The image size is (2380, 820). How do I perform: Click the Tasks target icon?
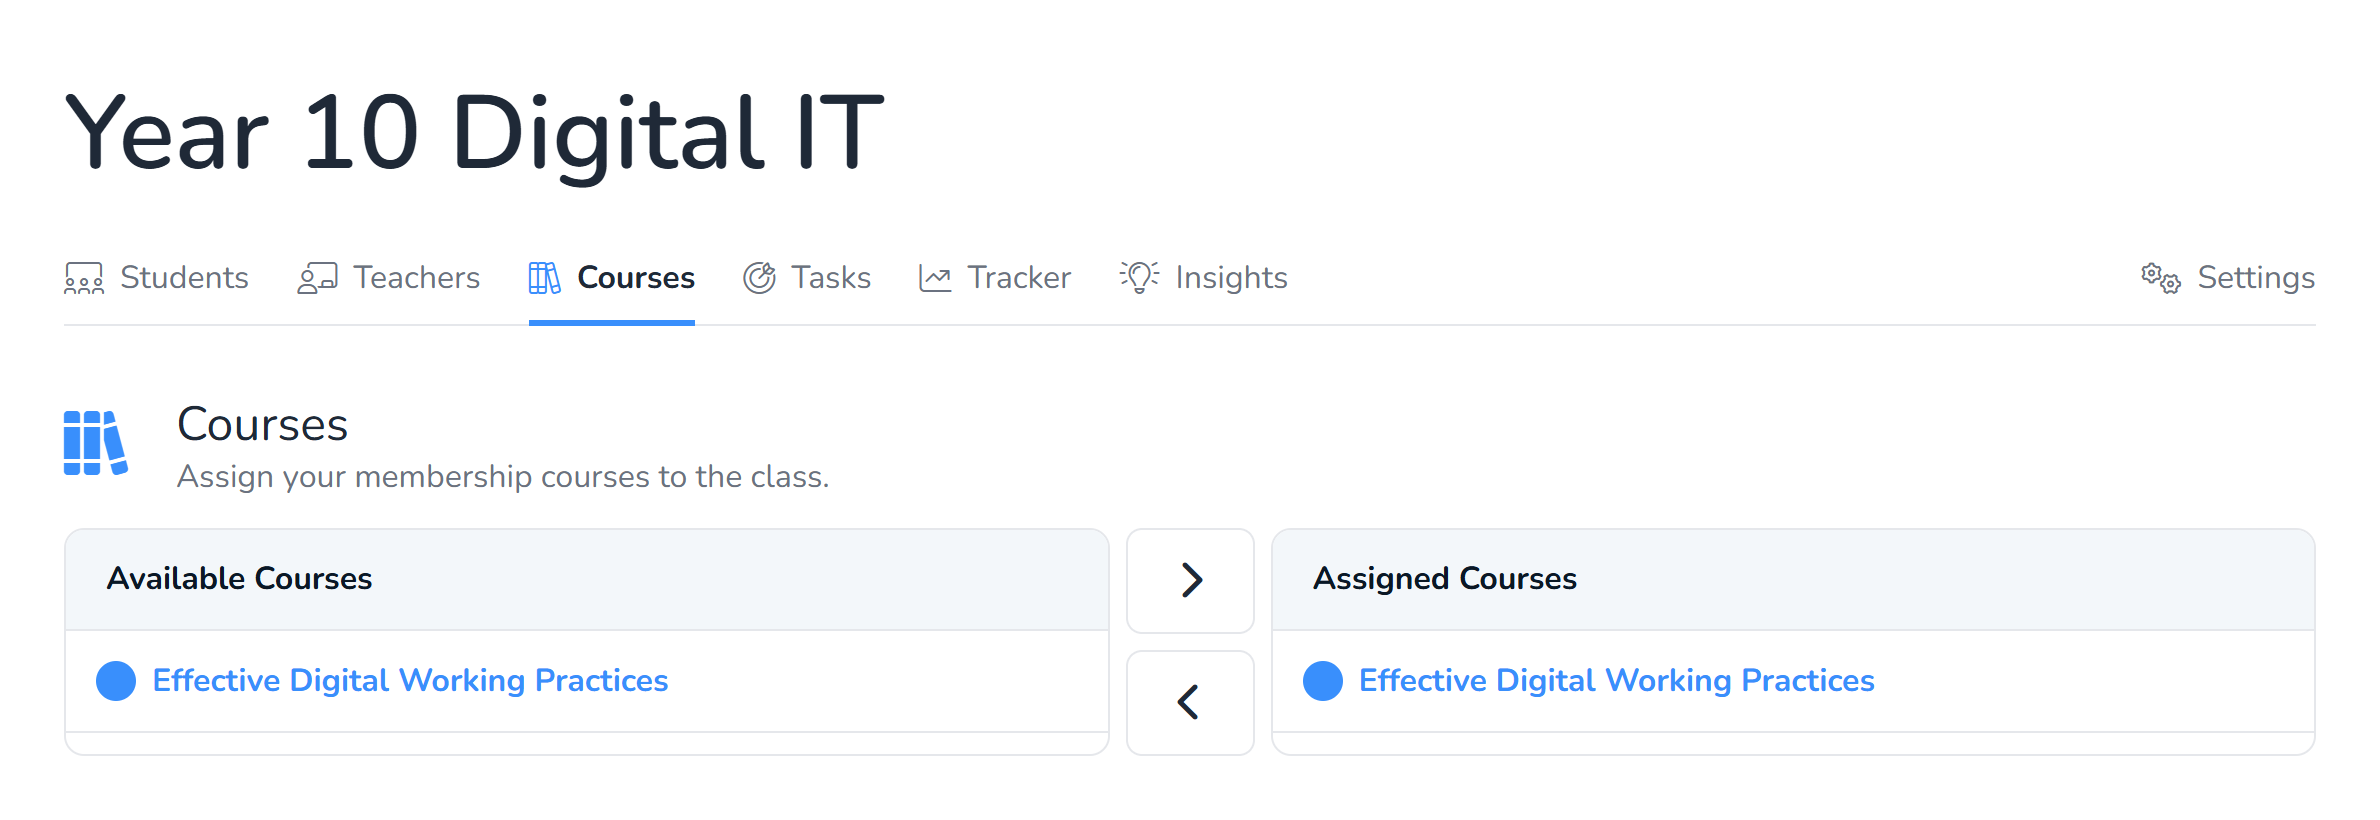coord(759,278)
